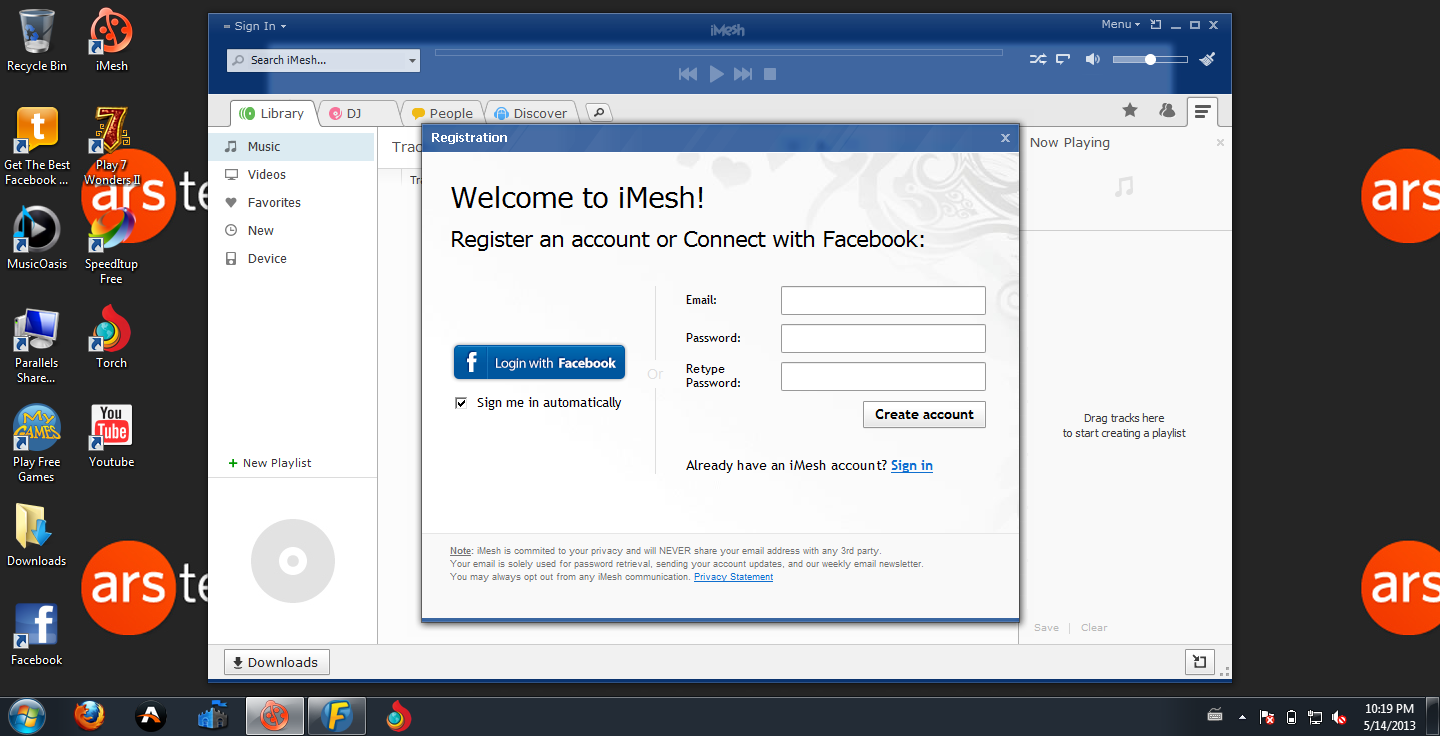Click the track progress bar
The width and height of the screenshot is (1440, 736).
718,52
